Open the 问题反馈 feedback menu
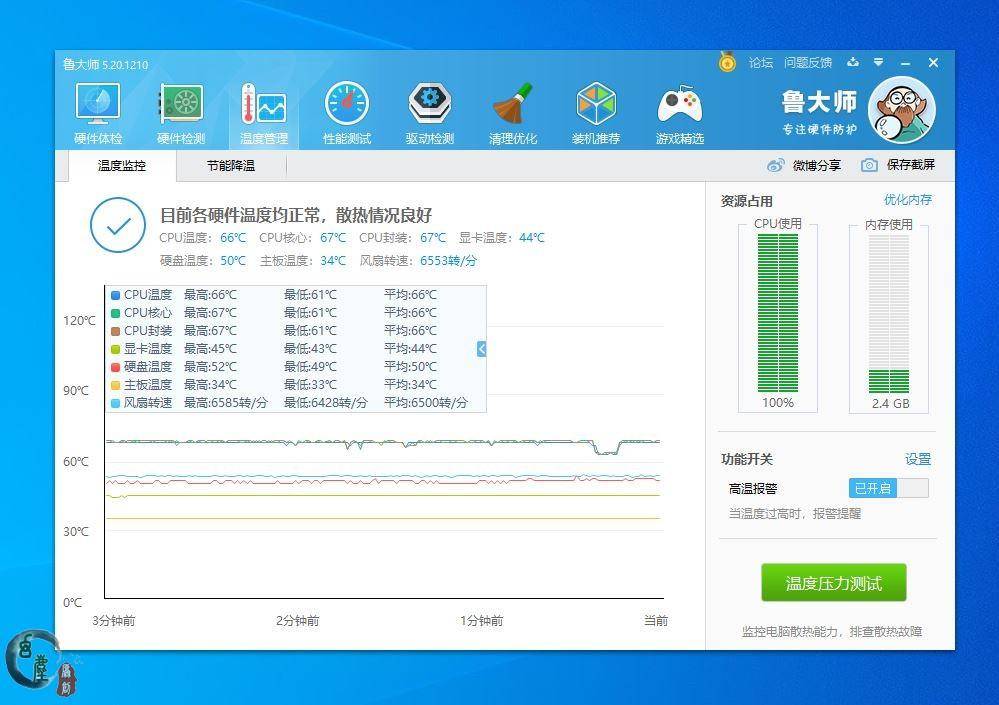This screenshot has width=999, height=705. click(x=806, y=62)
